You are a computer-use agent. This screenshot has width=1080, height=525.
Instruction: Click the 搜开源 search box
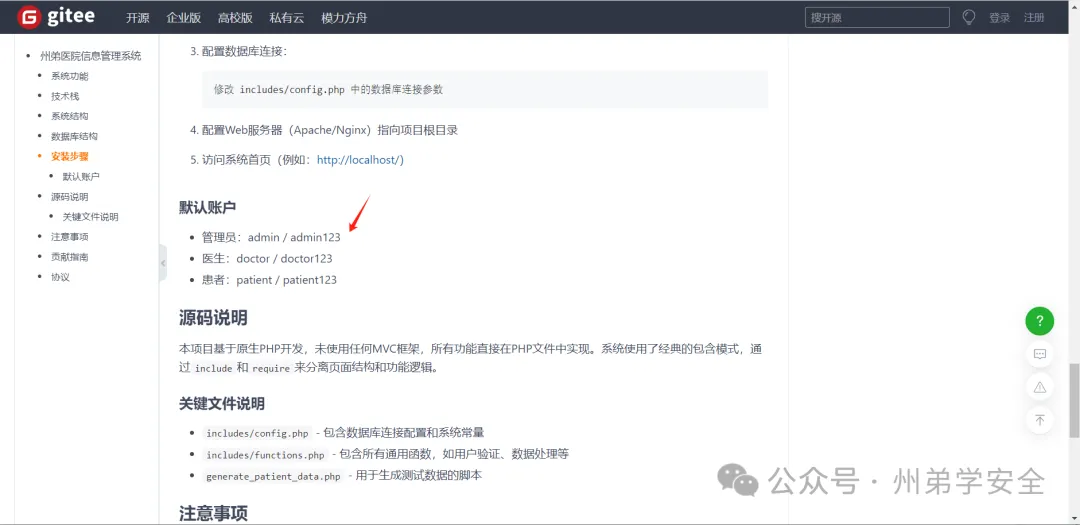pos(877,17)
